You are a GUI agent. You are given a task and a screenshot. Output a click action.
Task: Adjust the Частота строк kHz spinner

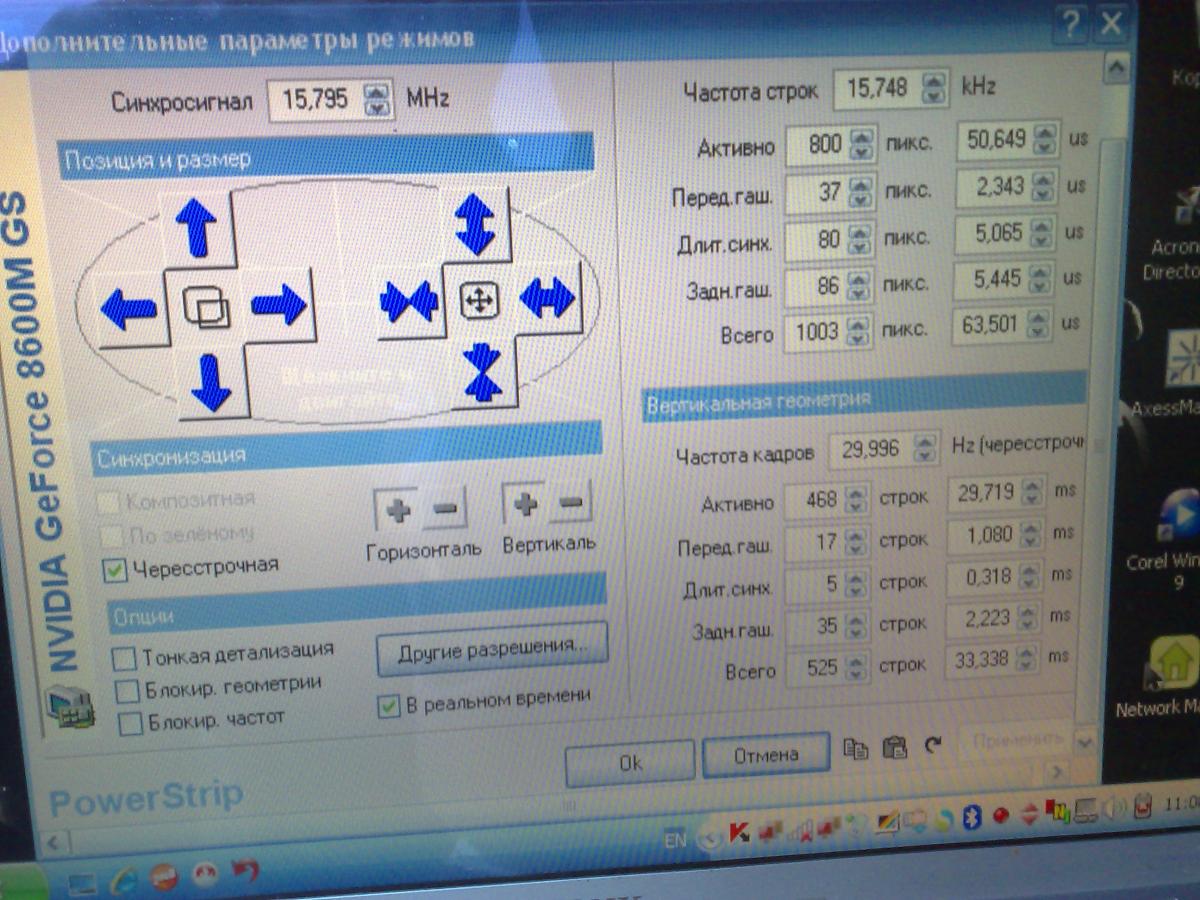[x=935, y=88]
